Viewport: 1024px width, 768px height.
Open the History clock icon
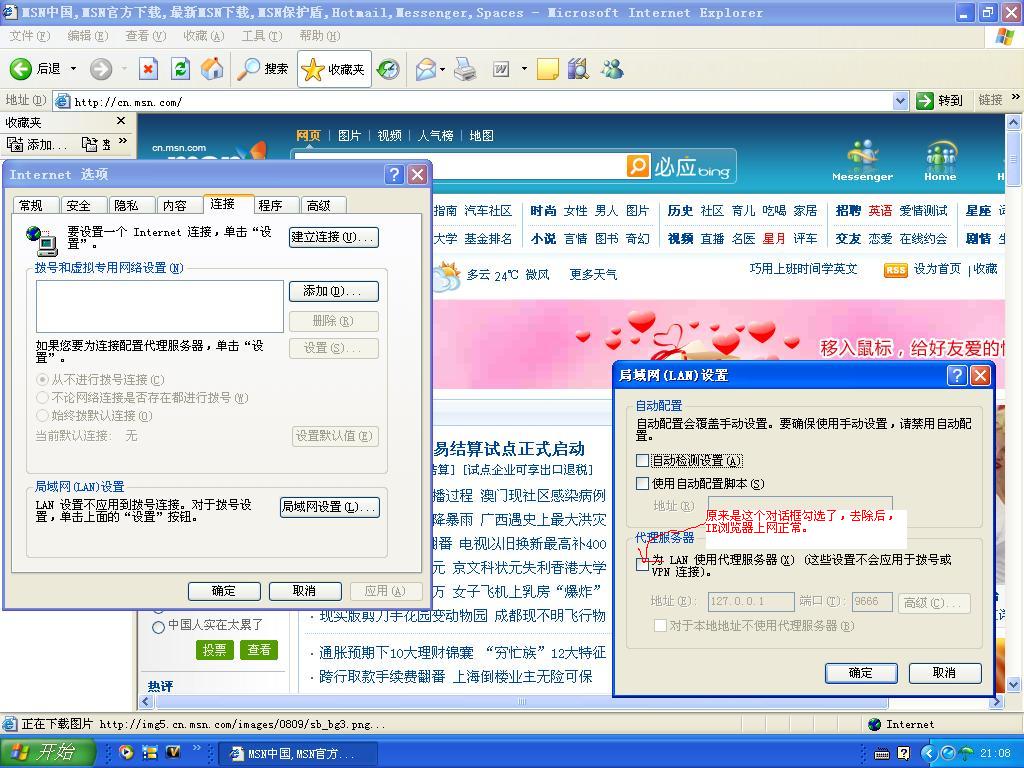point(388,69)
